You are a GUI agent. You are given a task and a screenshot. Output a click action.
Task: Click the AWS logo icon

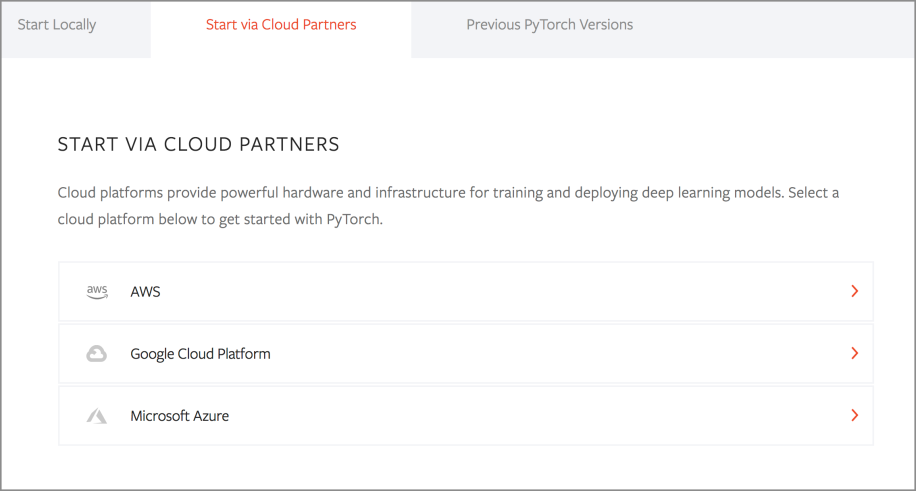(97, 292)
